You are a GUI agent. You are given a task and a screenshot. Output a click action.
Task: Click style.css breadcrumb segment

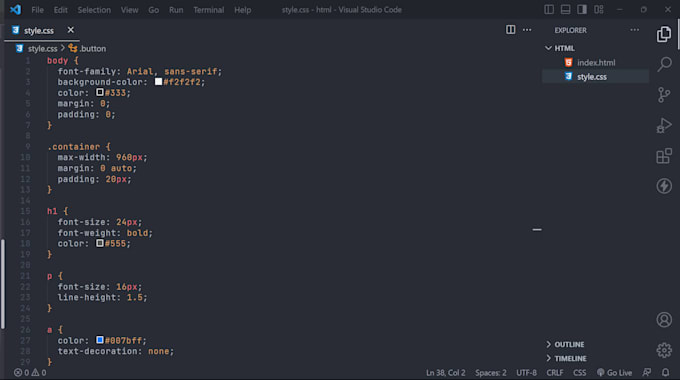(42, 49)
